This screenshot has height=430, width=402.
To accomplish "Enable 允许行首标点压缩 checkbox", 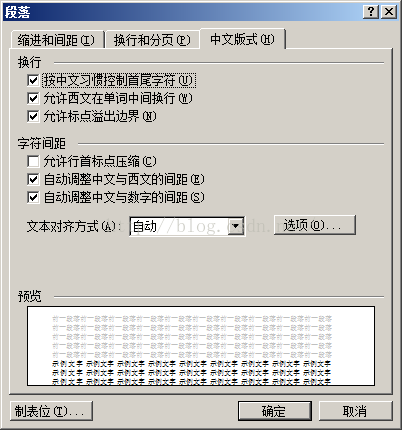I will click(x=33, y=162).
